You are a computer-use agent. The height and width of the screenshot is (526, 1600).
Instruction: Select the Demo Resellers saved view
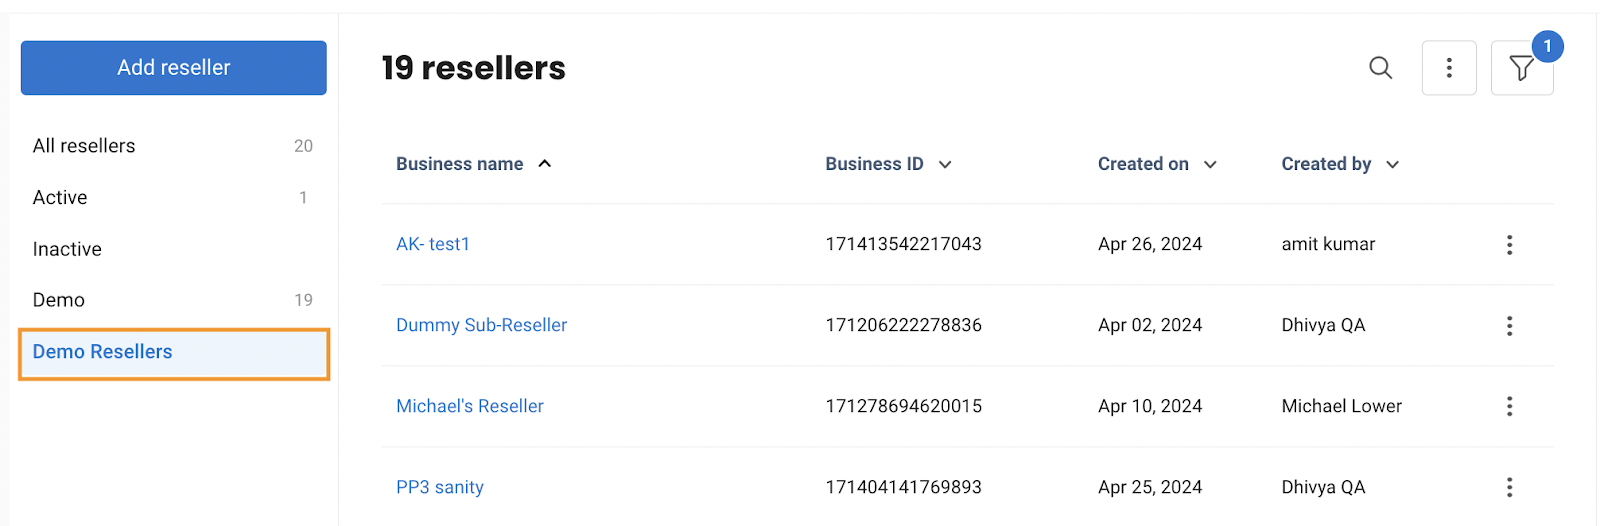(174, 353)
